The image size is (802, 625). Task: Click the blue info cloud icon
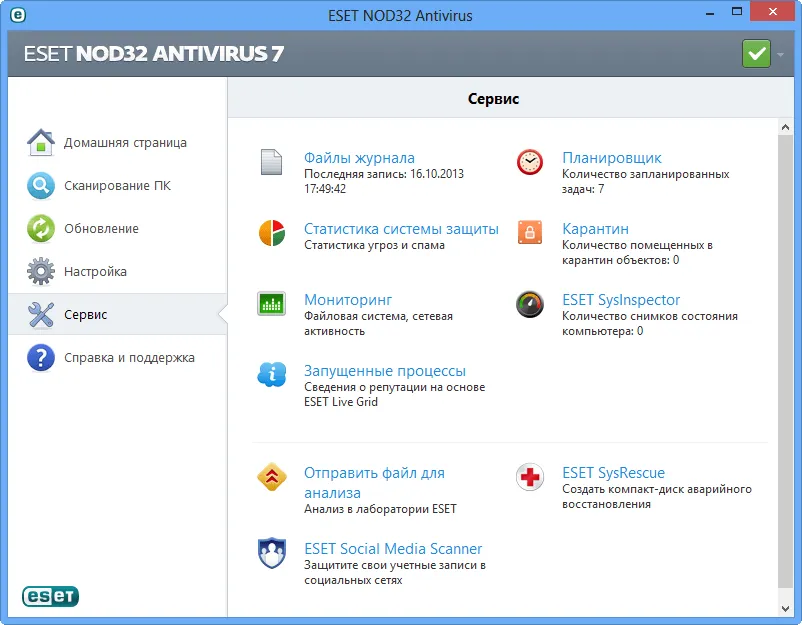[x=272, y=374]
